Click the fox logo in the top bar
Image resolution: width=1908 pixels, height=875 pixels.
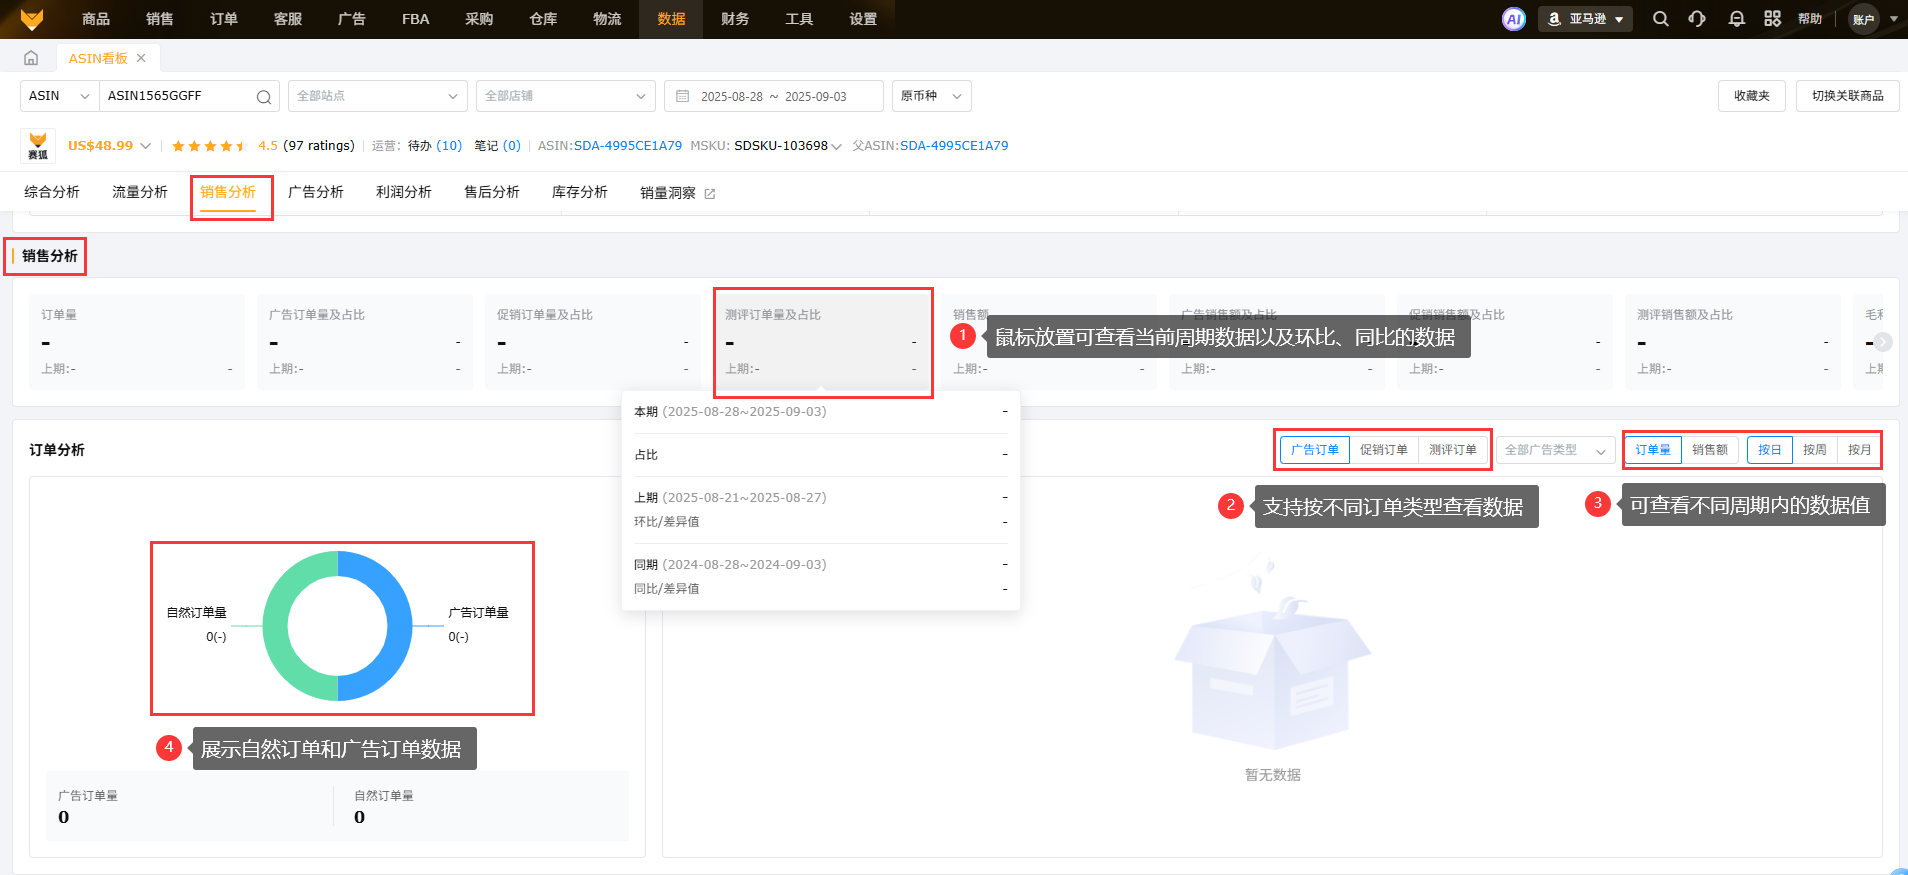click(32, 19)
